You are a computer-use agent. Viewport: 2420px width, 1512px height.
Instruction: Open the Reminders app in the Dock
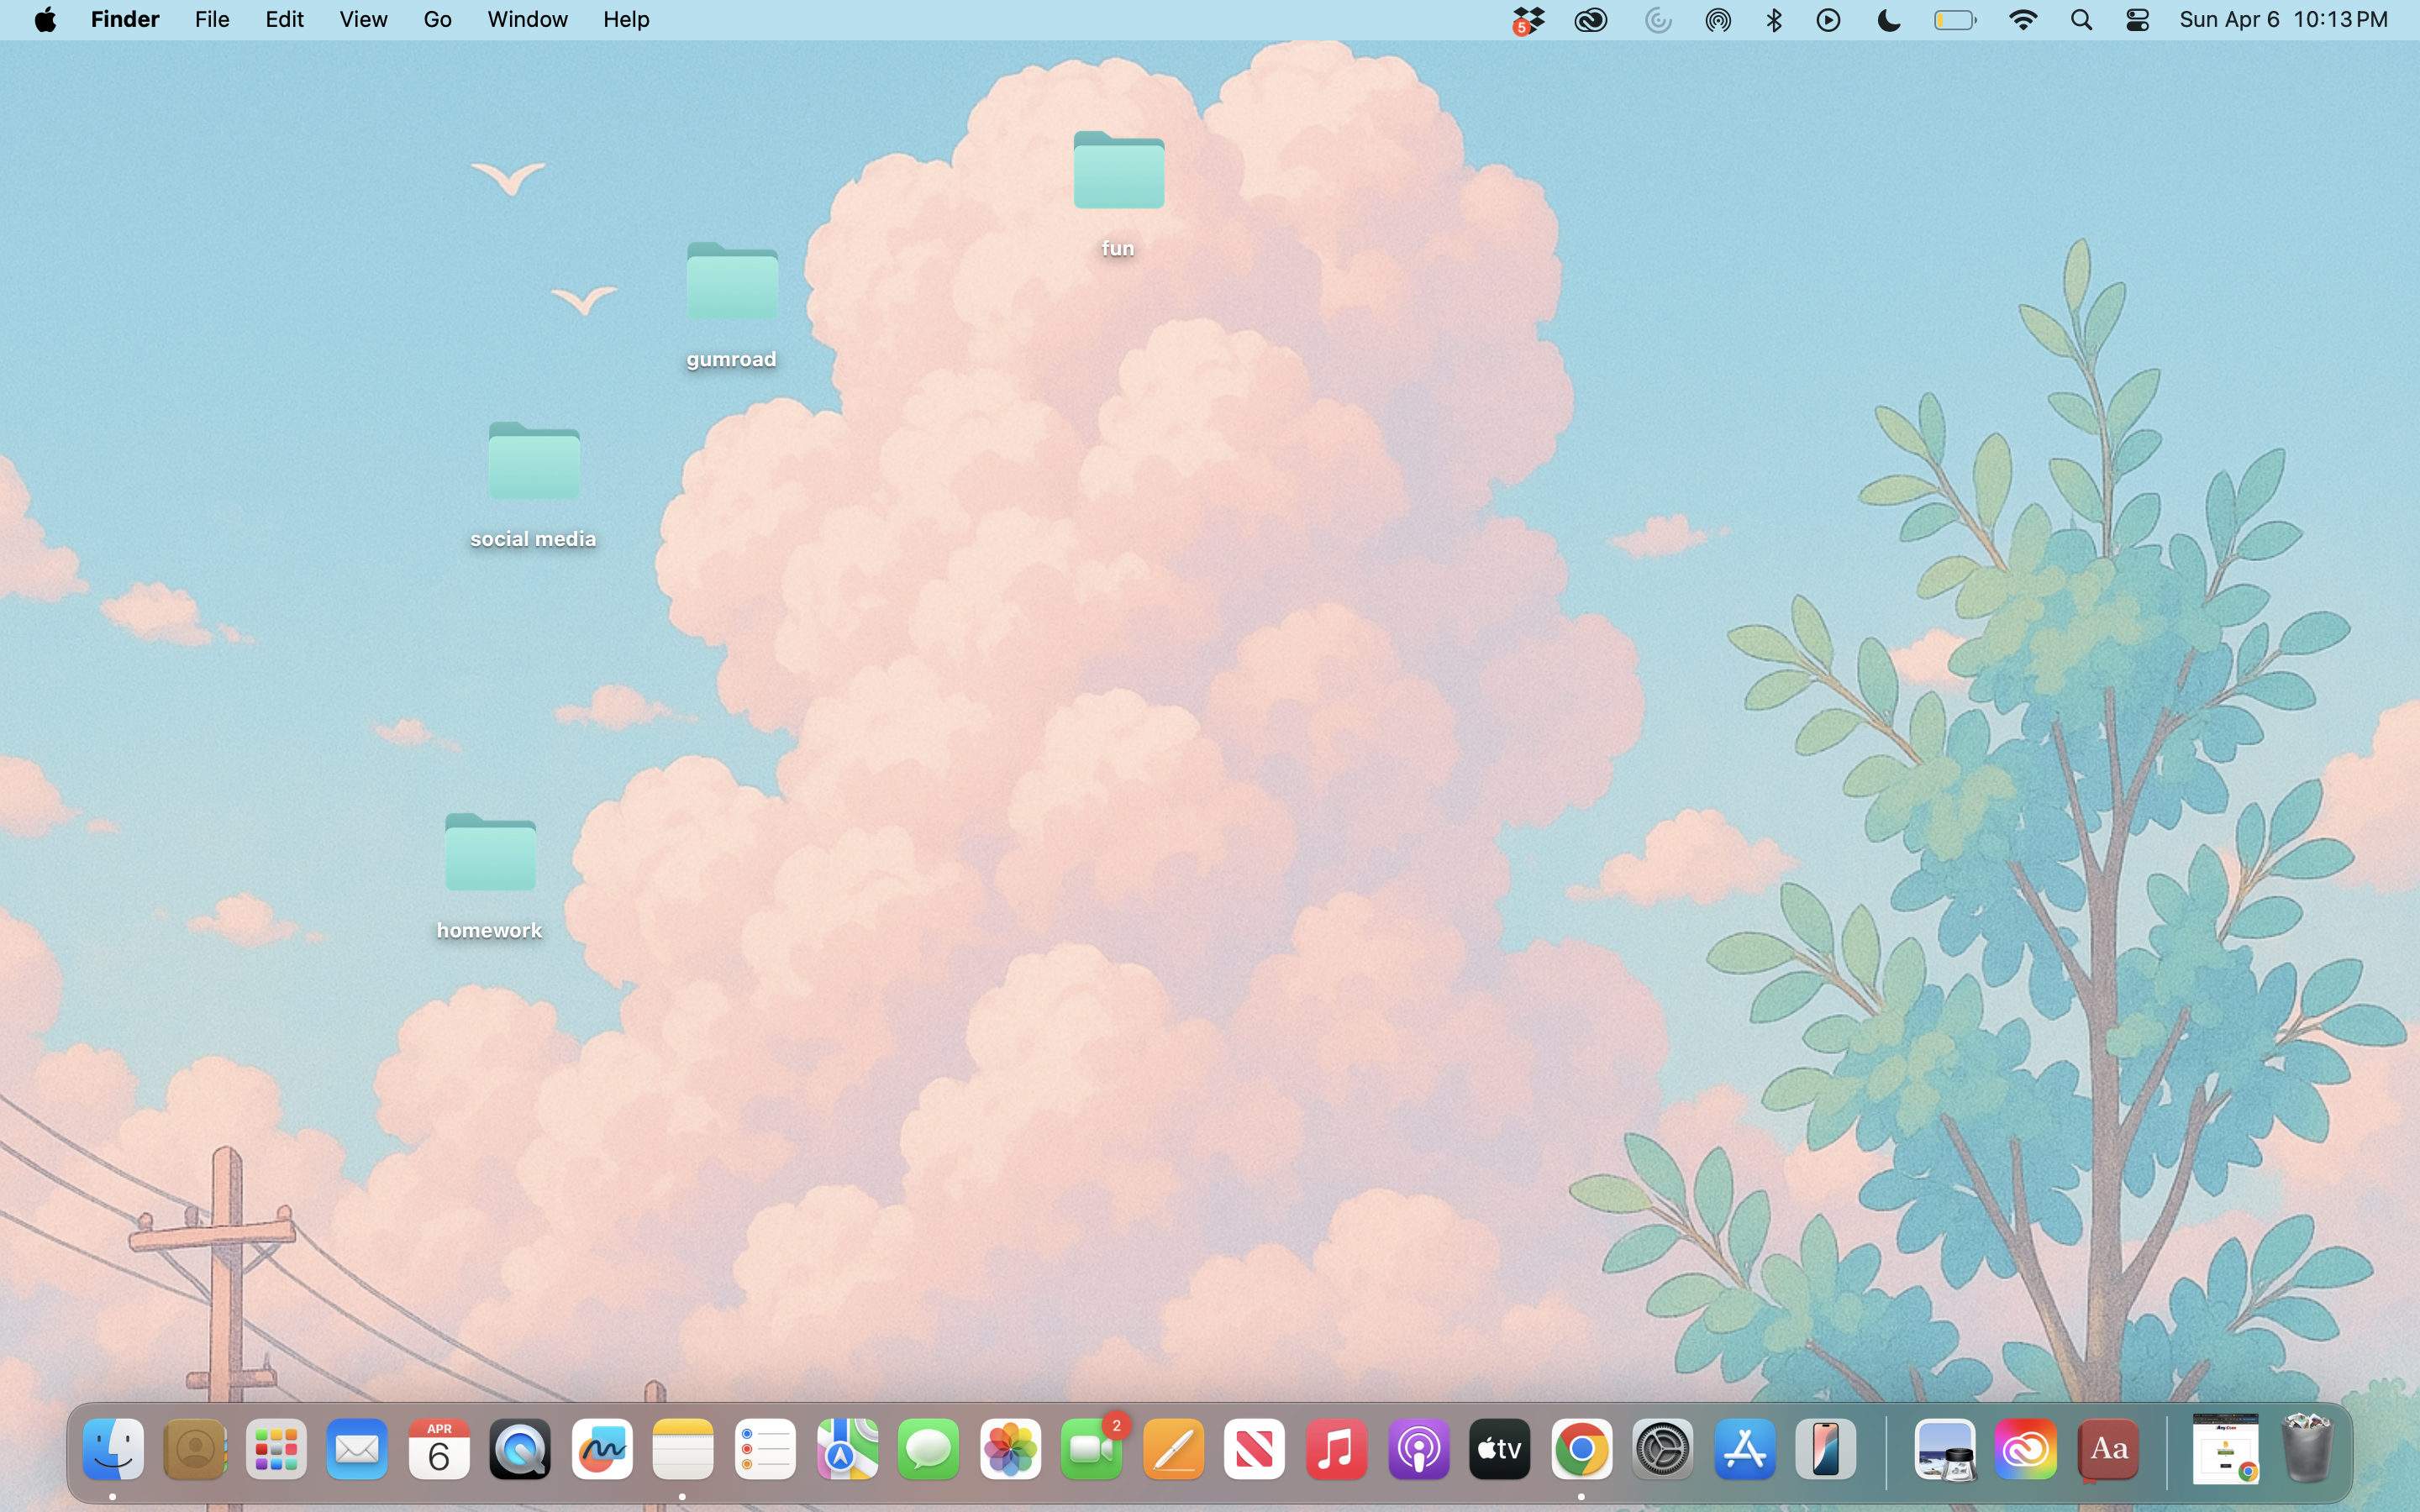[766, 1449]
